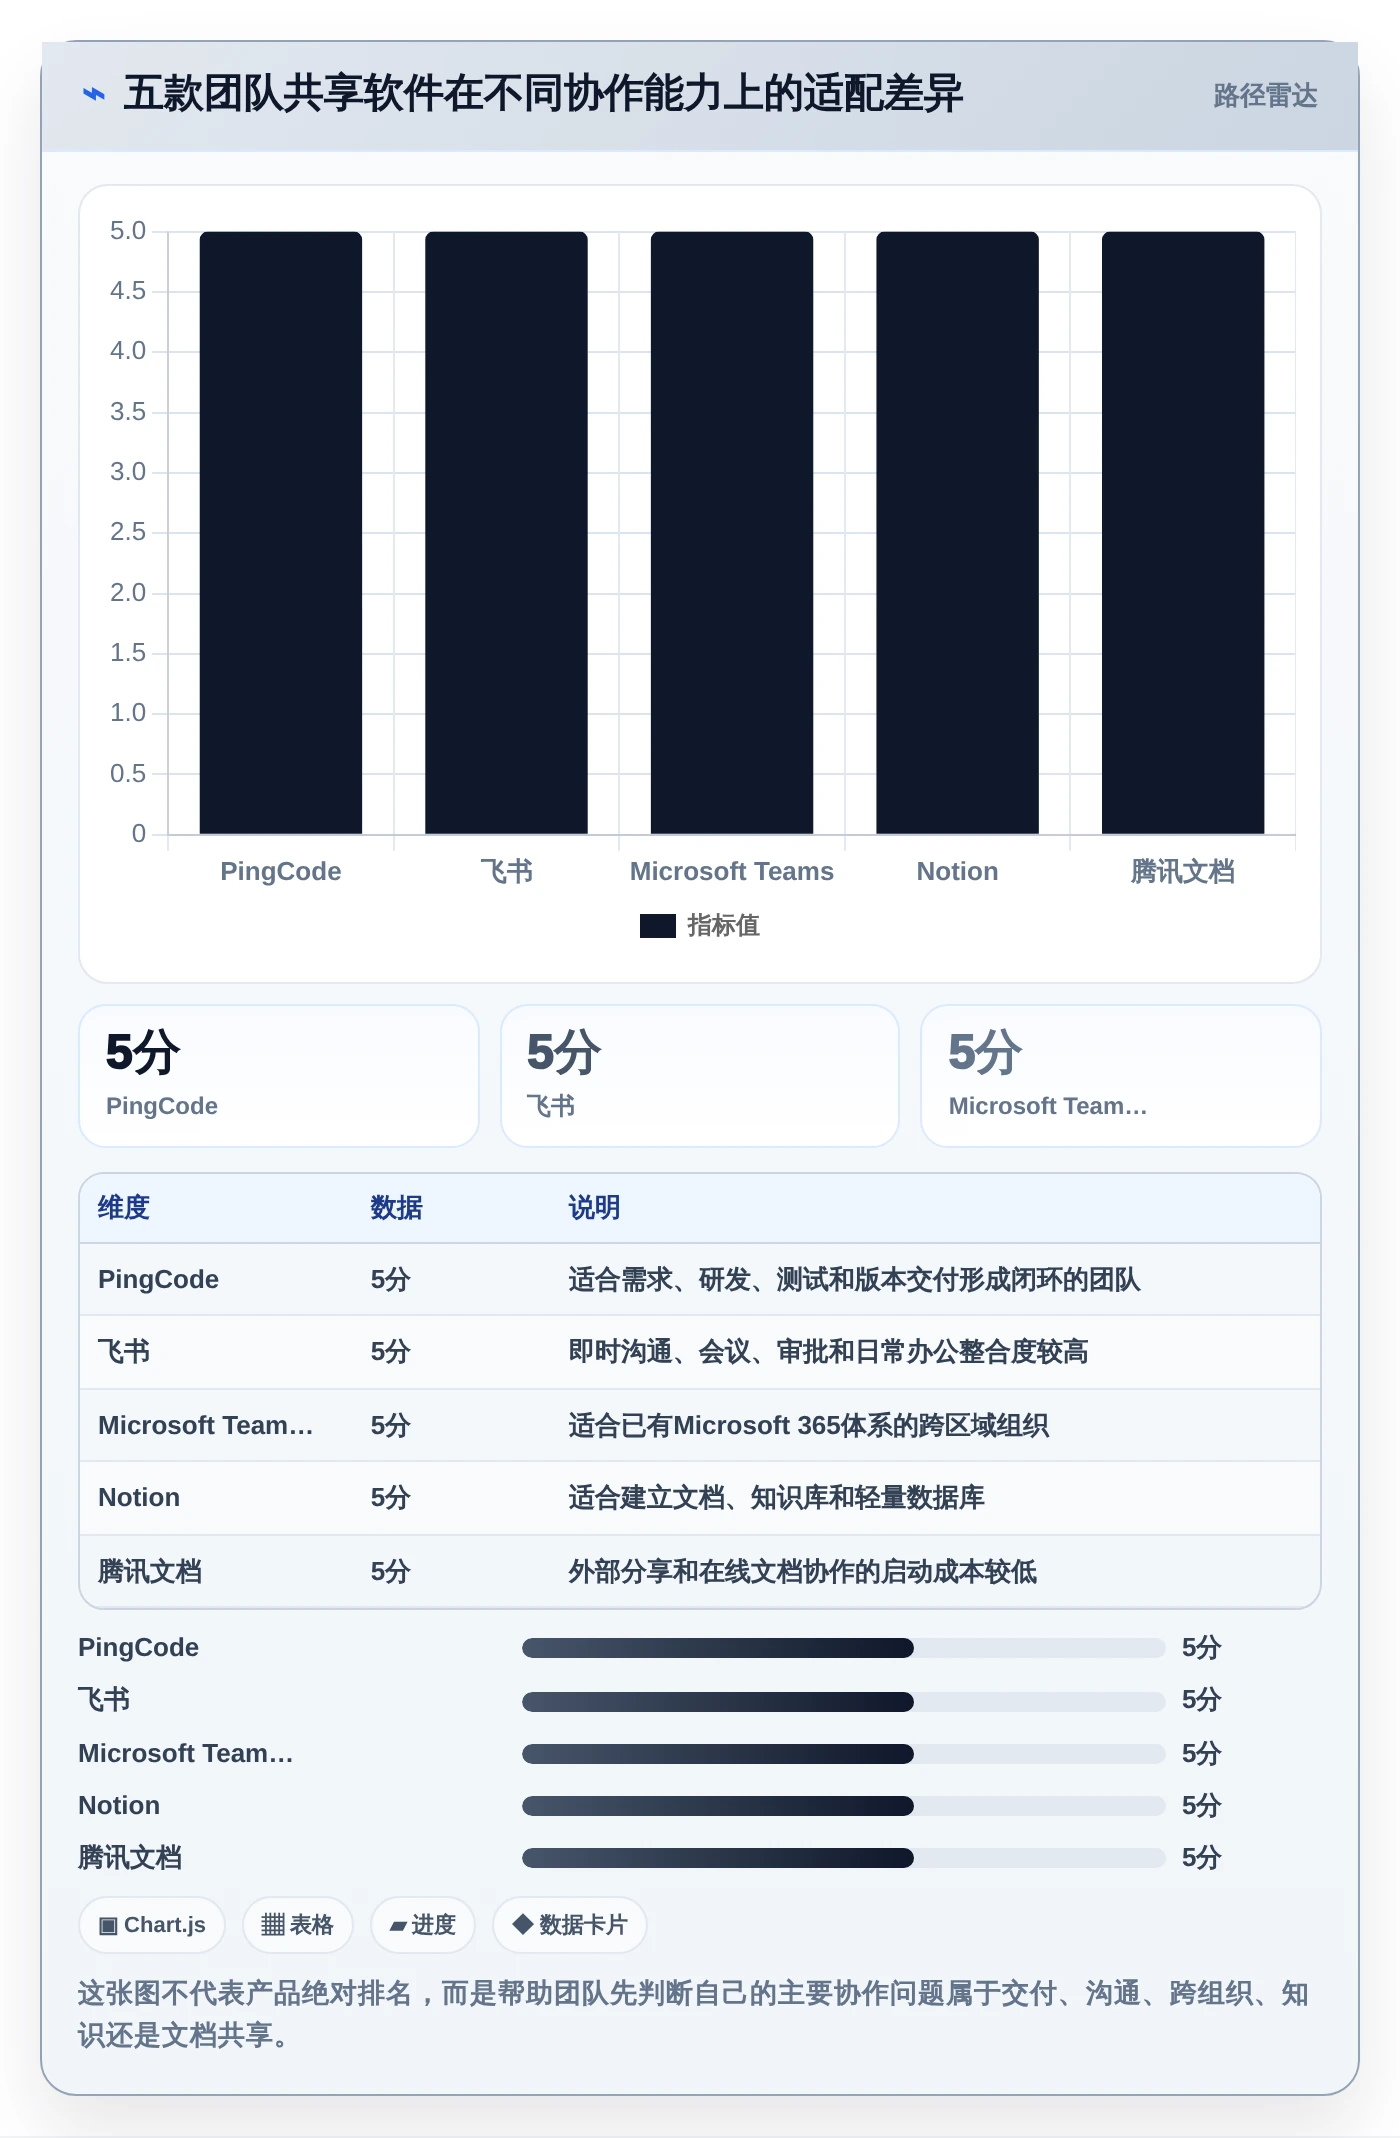Click the 数据 column header
The image size is (1400, 2138).
point(397,1208)
